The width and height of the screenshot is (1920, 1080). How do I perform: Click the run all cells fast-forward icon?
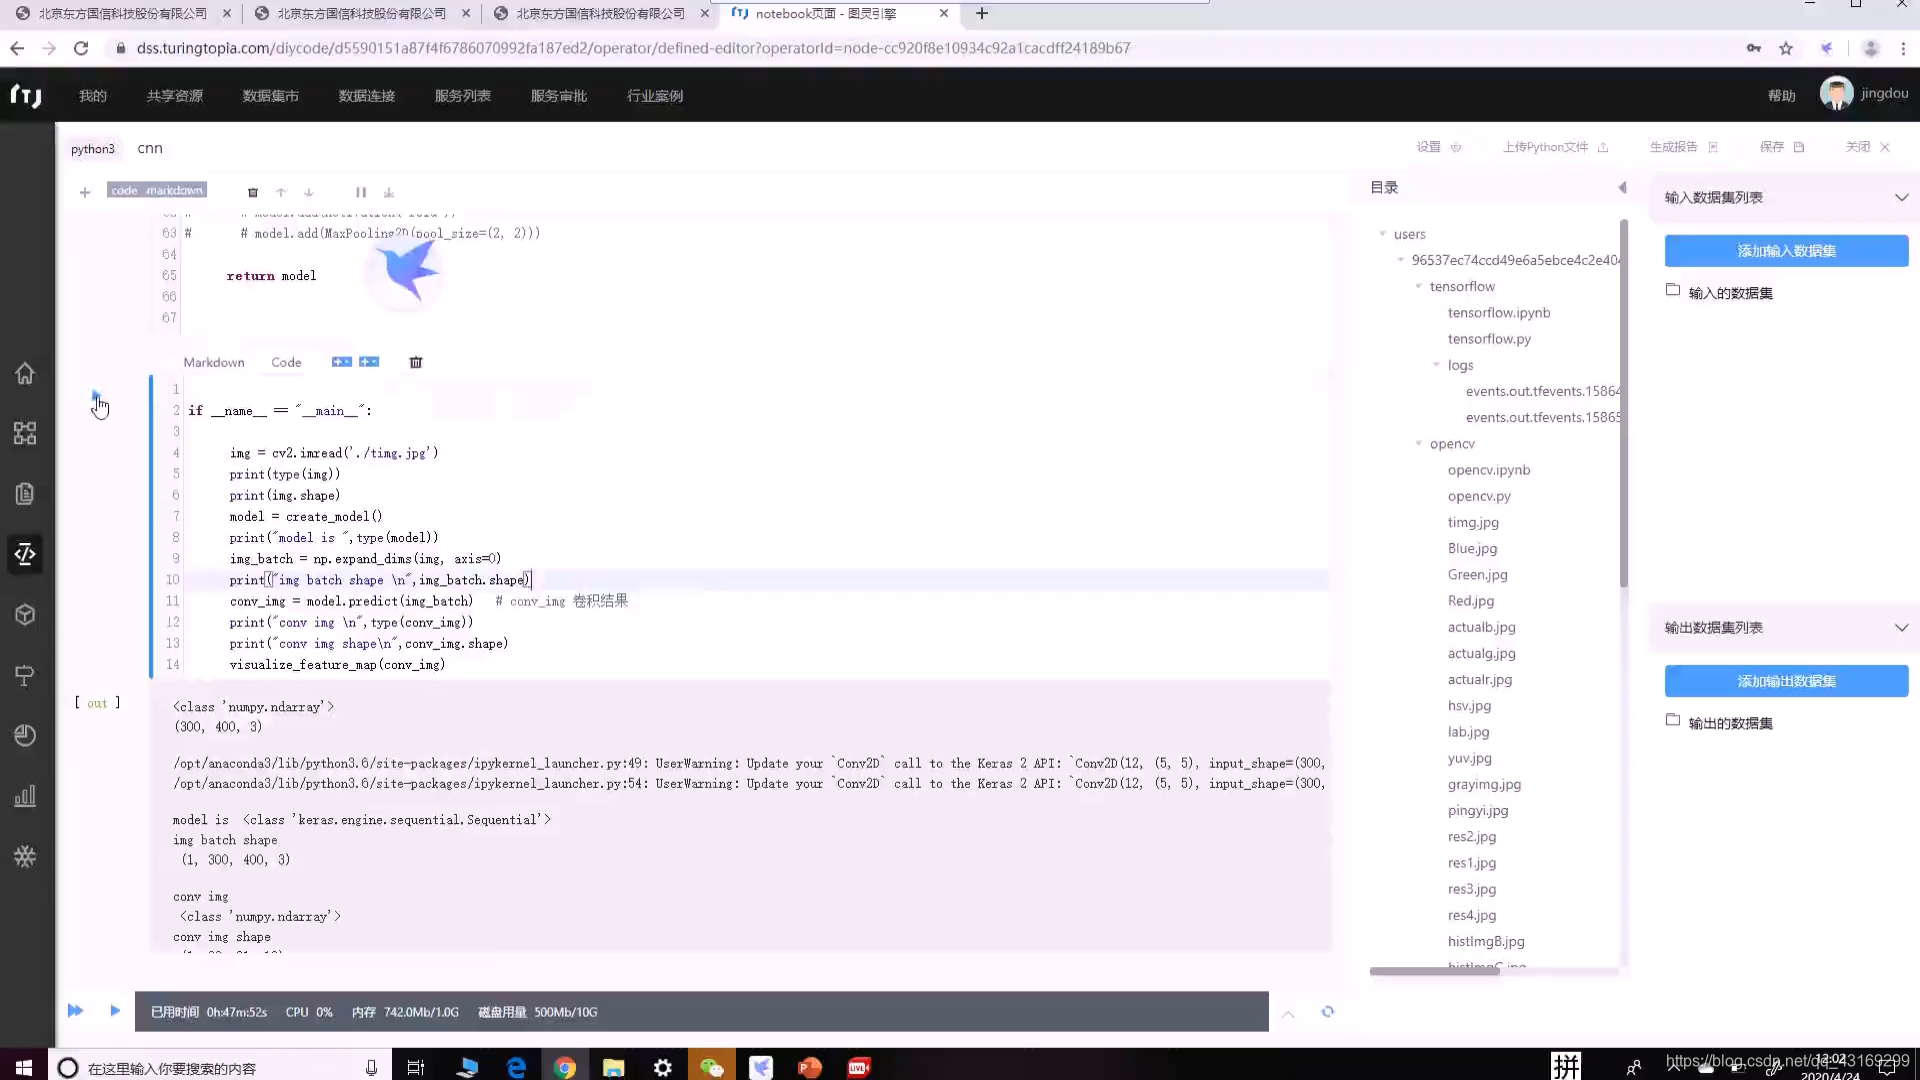click(x=75, y=1011)
